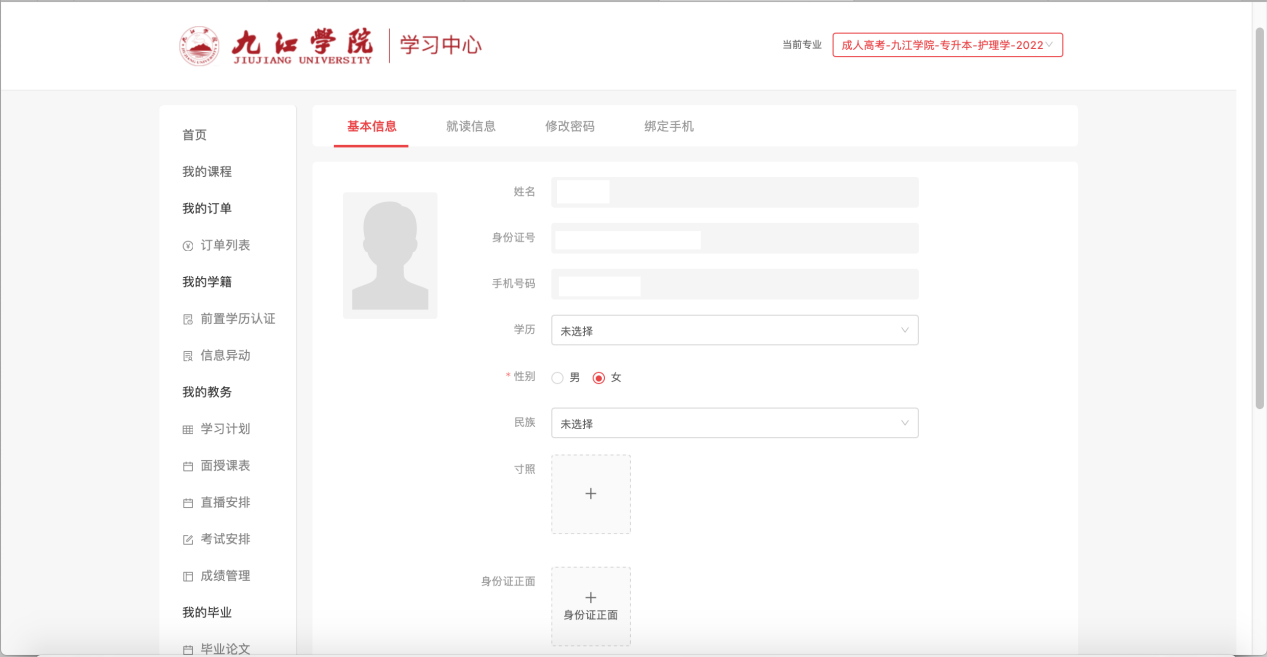Open the 民族 selection dropdown

click(734, 424)
